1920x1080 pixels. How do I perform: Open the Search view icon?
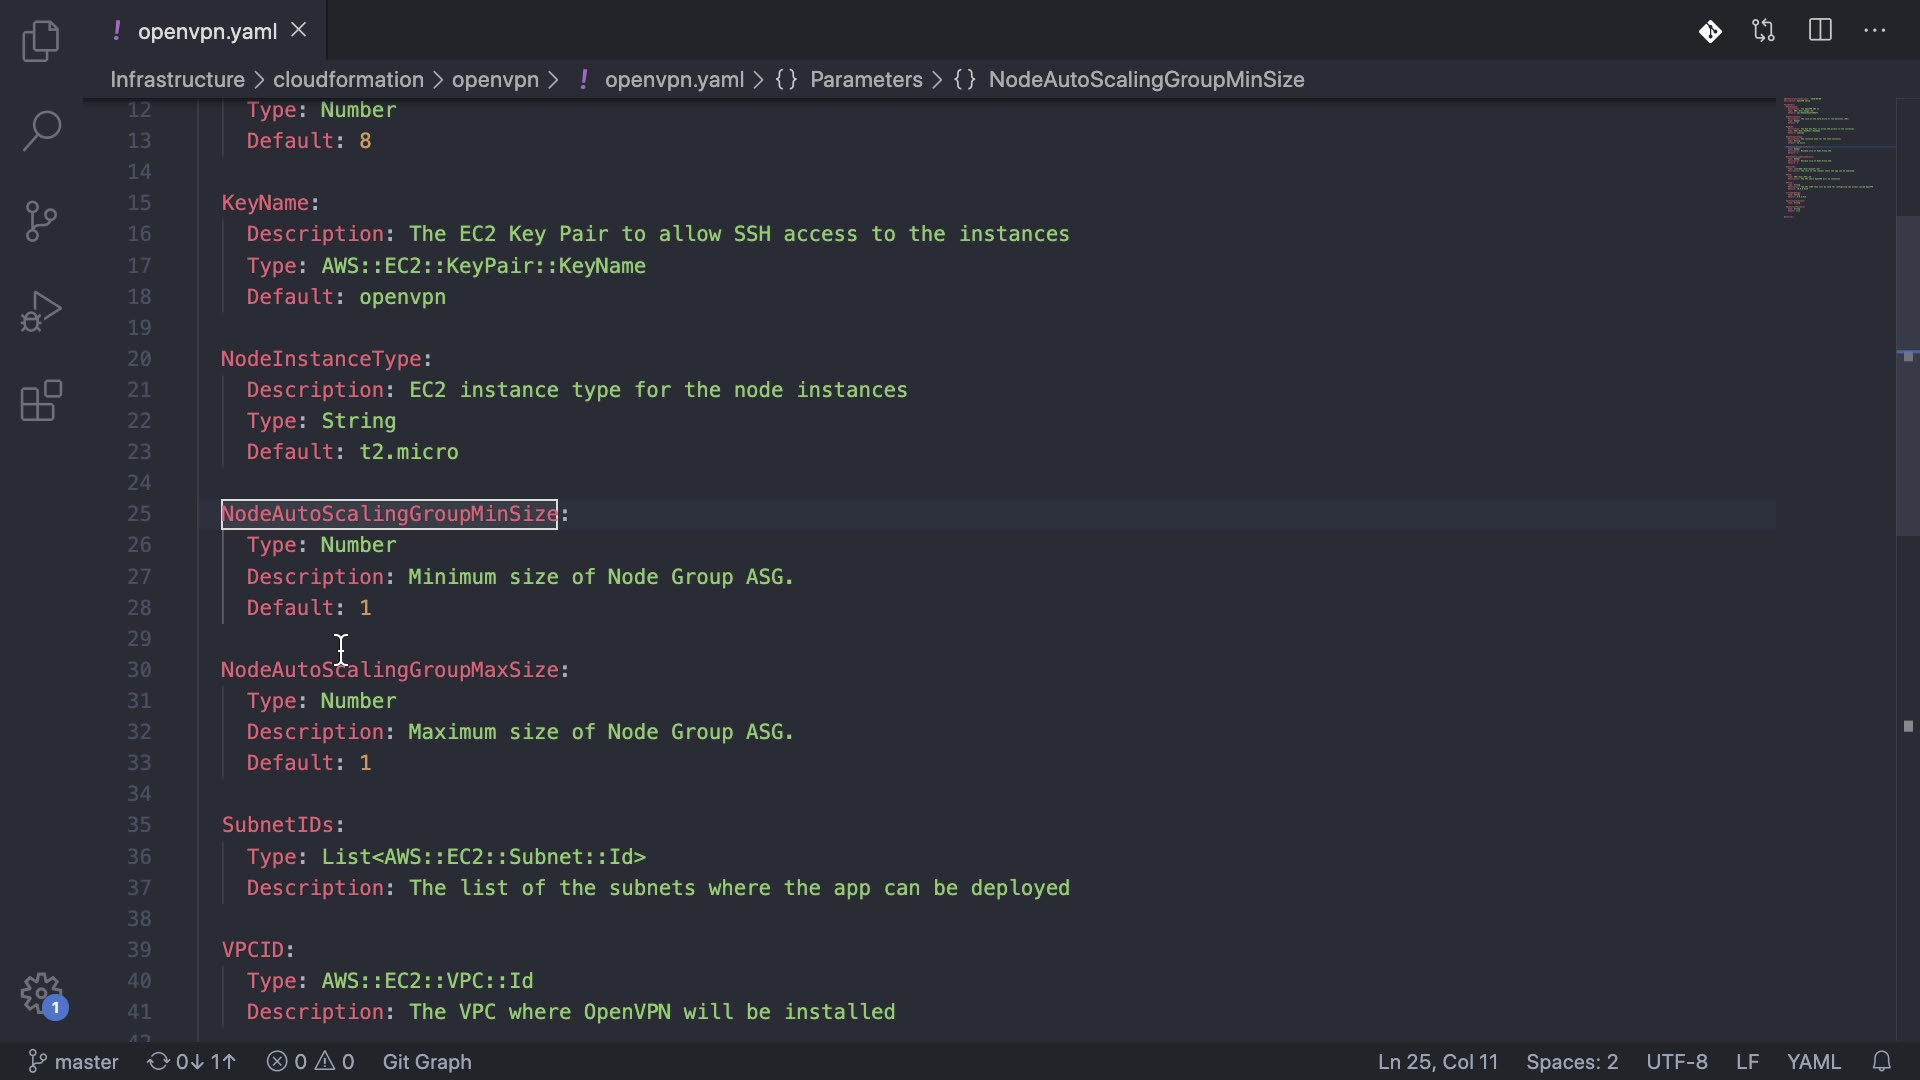41,131
